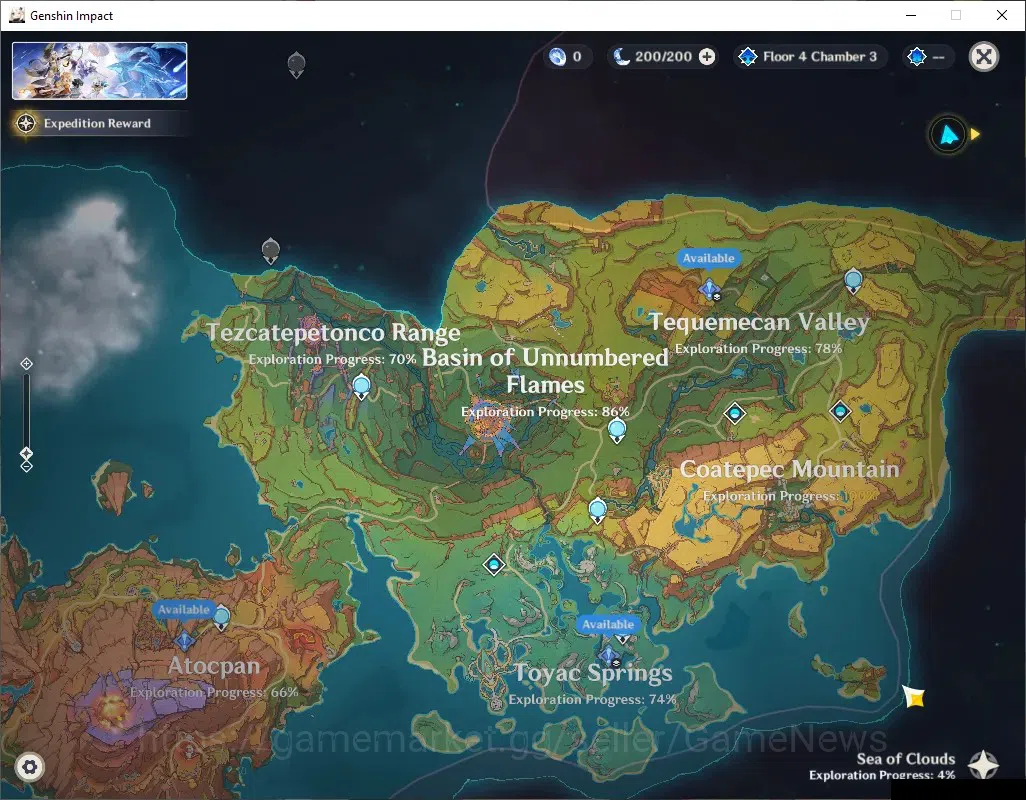Open the Sea of Clouds region star icon
The image size is (1026, 800).
point(983,765)
